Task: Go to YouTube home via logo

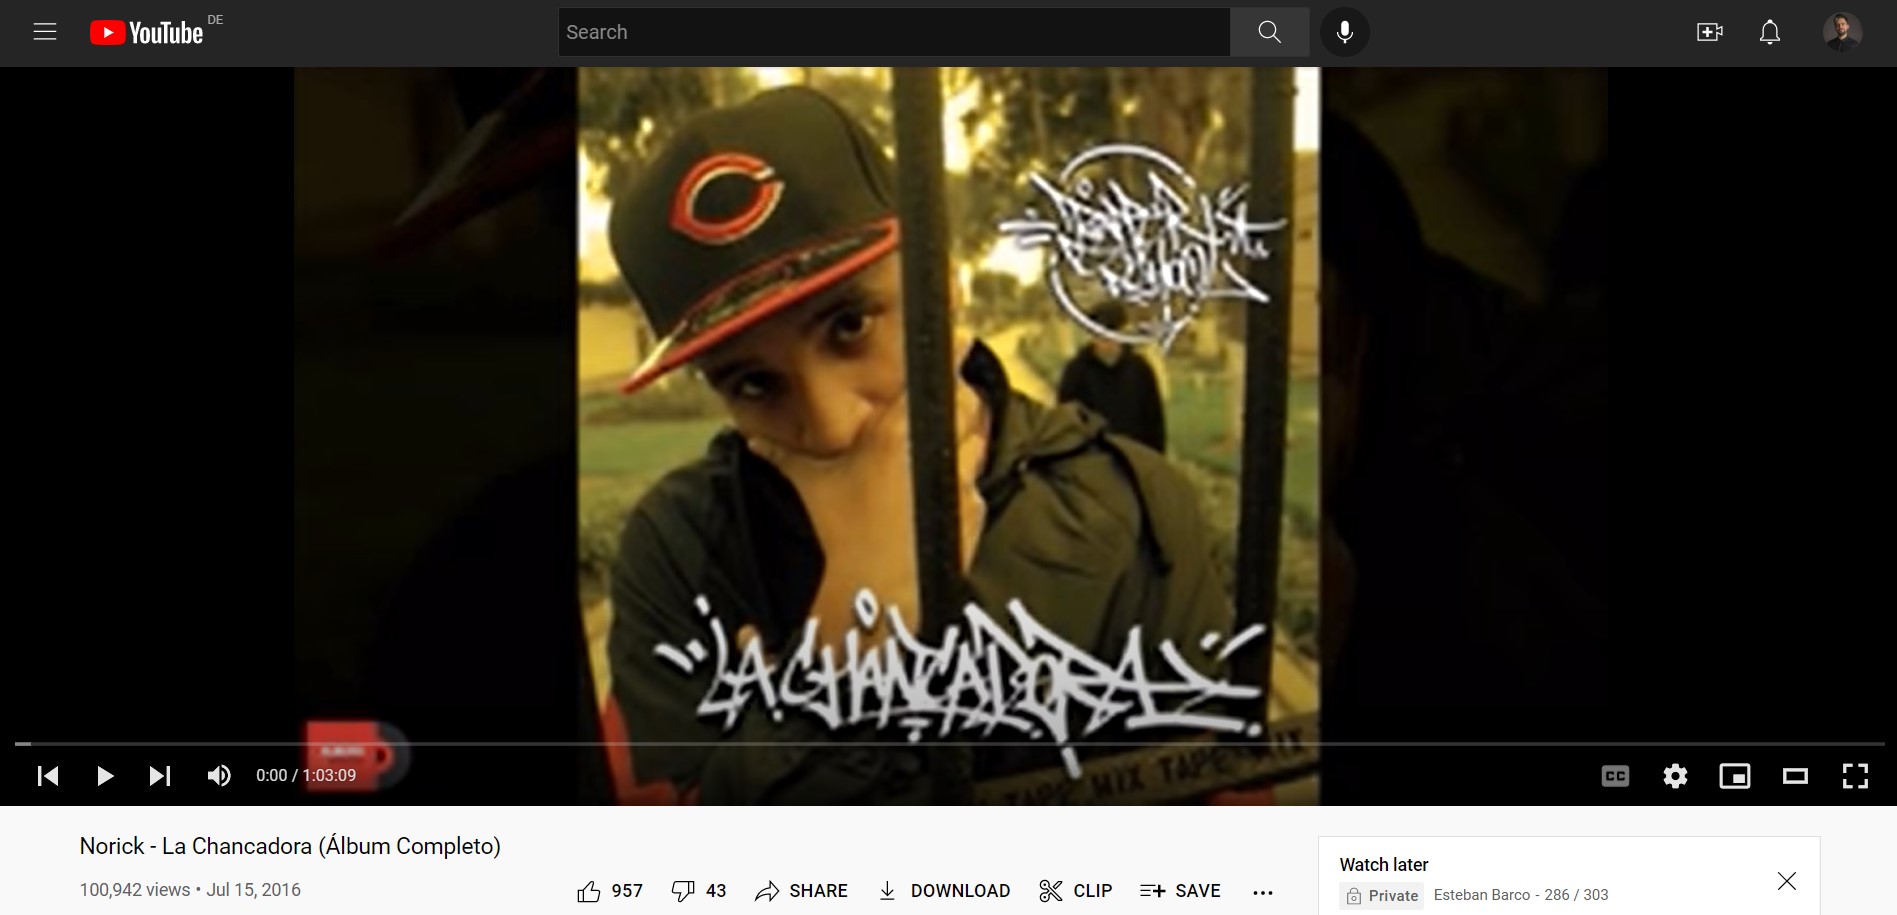Action: [x=147, y=33]
